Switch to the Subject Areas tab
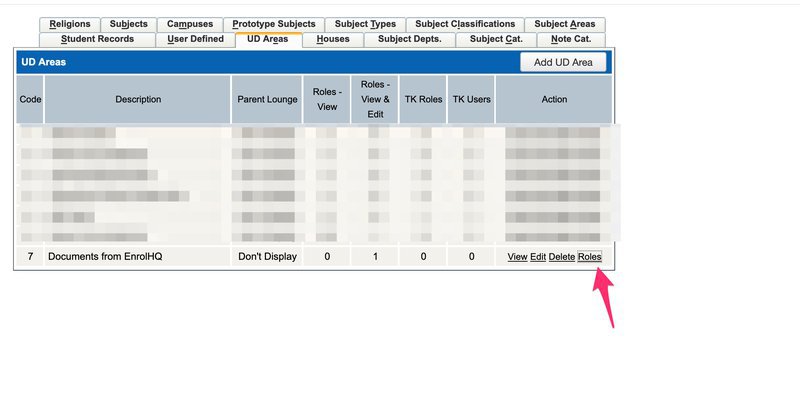Viewport: 800px width, 403px height. tap(564, 24)
